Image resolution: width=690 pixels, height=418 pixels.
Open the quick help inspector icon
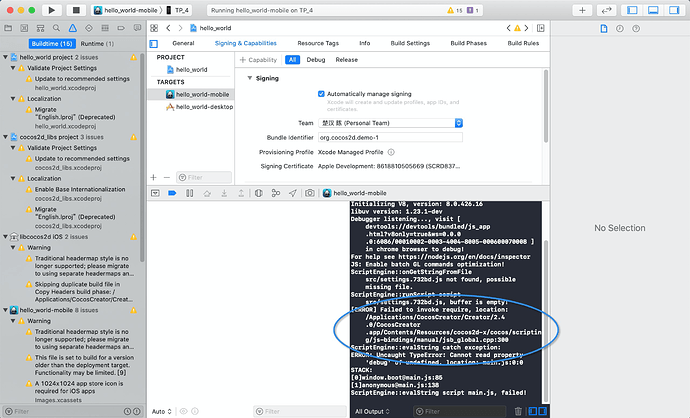point(636,29)
